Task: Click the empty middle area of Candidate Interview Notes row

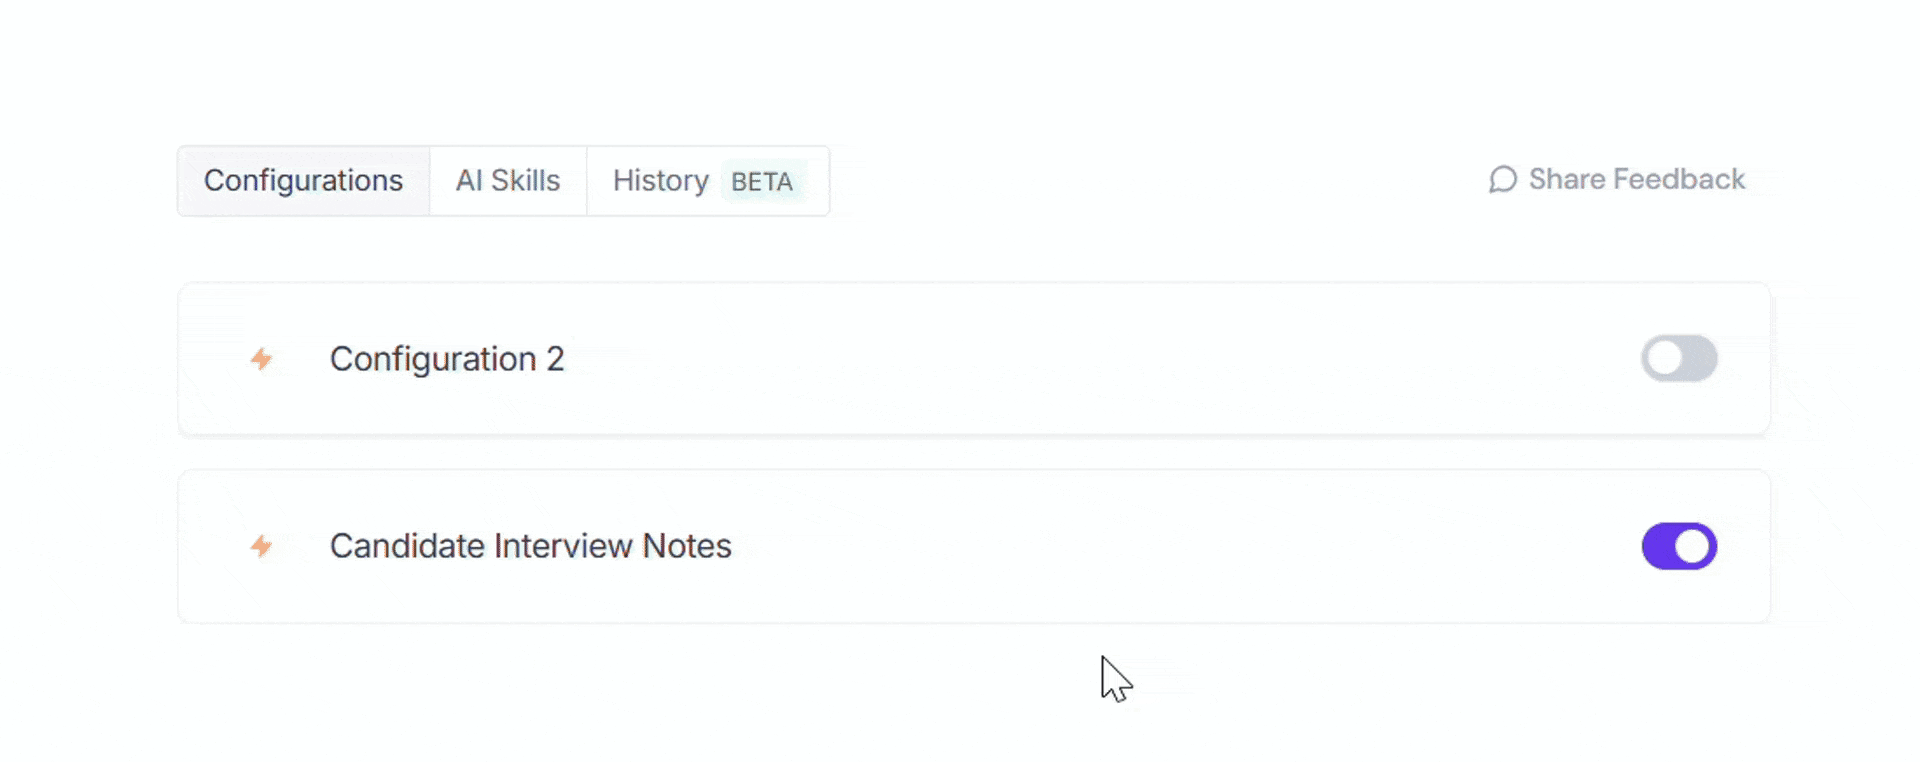Action: (x=1180, y=546)
